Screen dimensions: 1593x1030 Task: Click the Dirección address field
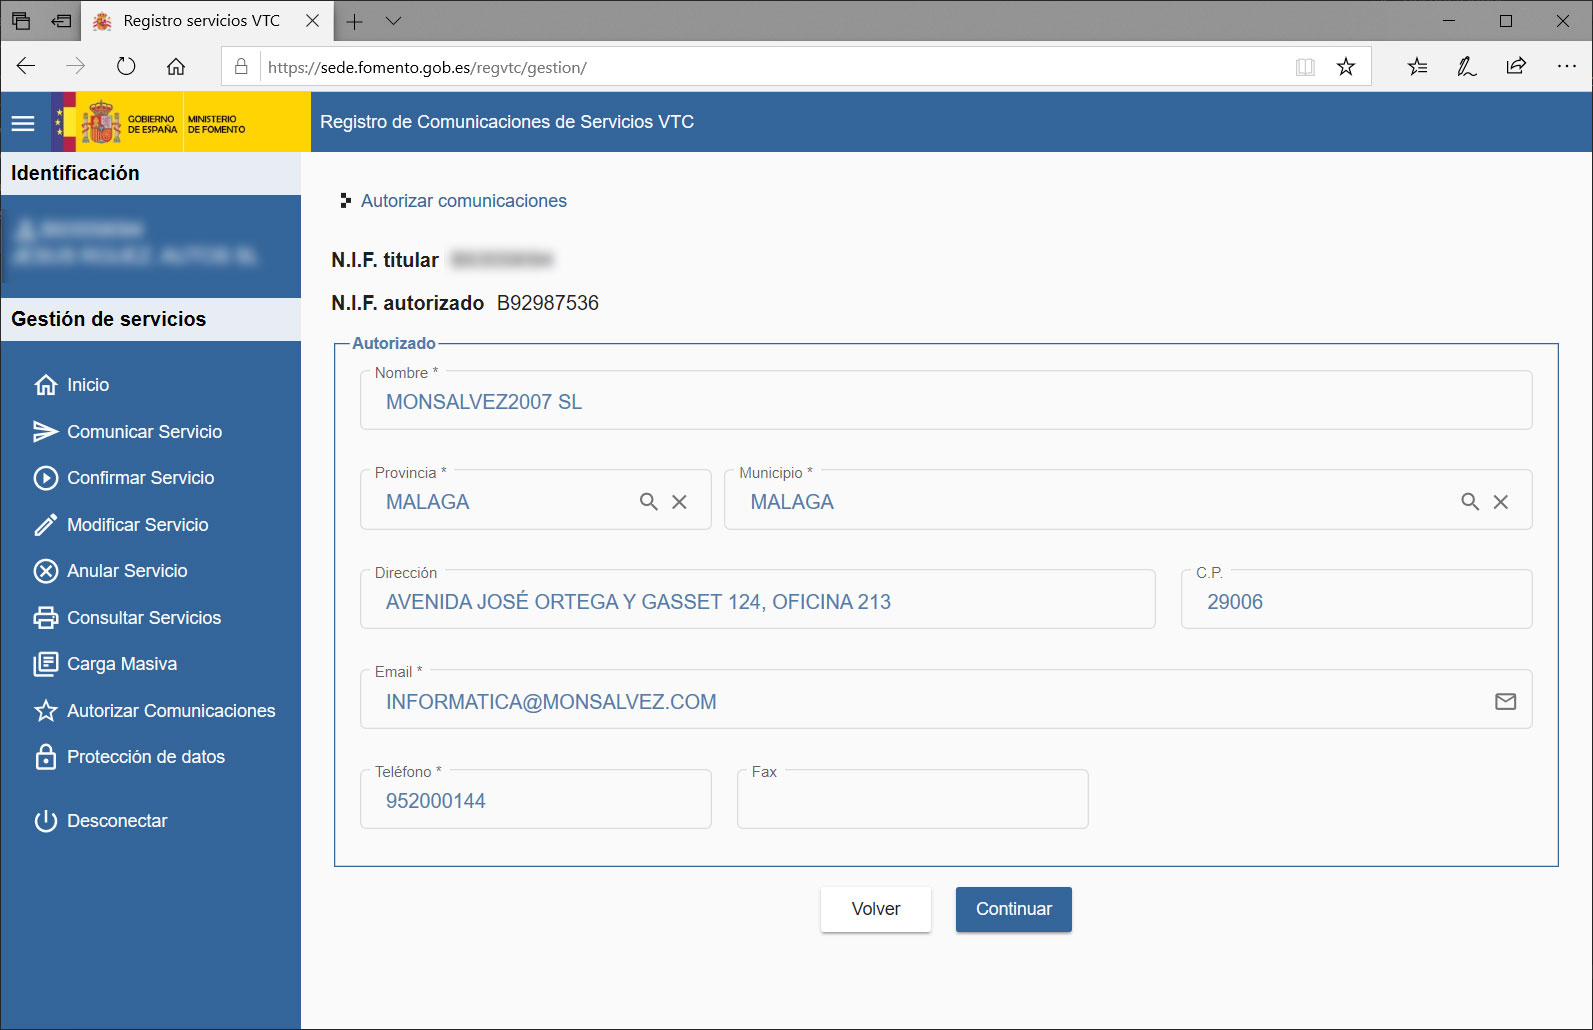tap(758, 601)
